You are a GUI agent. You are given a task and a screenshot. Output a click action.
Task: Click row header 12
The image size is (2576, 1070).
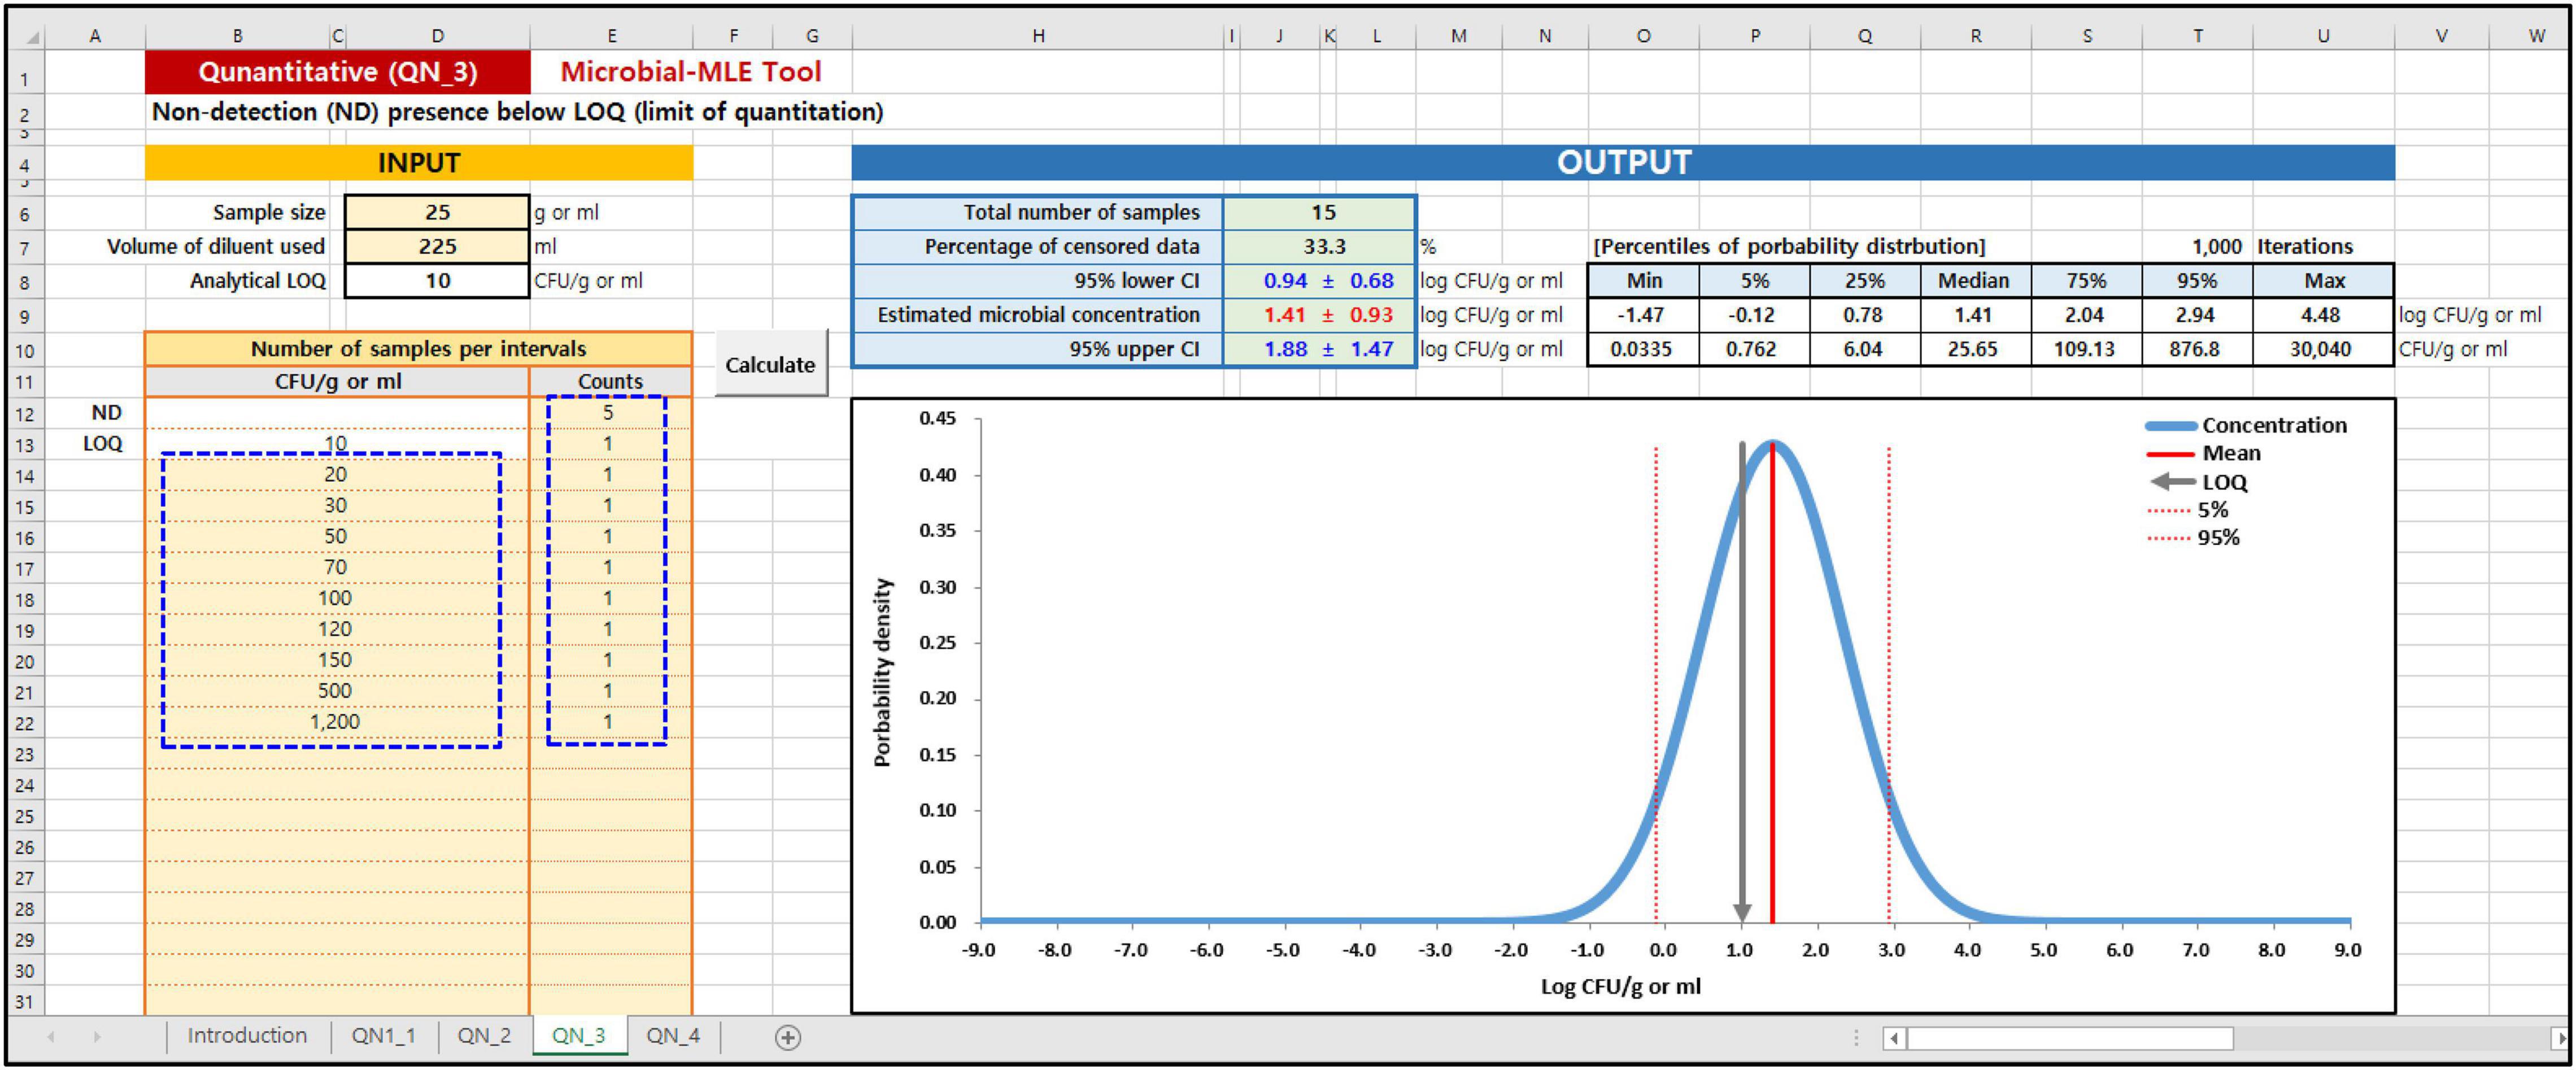26,414
